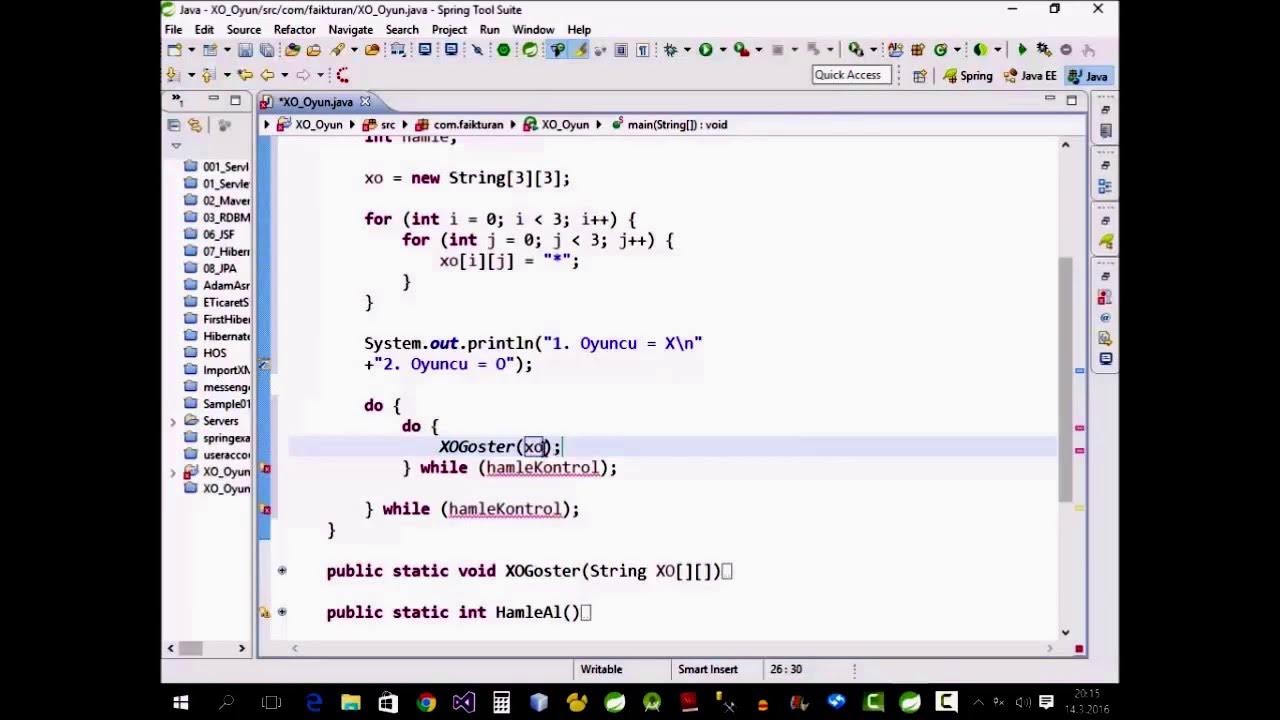Select the 06_JSF project in explorer
The width and height of the screenshot is (1280, 720).
(x=210, y=234)
